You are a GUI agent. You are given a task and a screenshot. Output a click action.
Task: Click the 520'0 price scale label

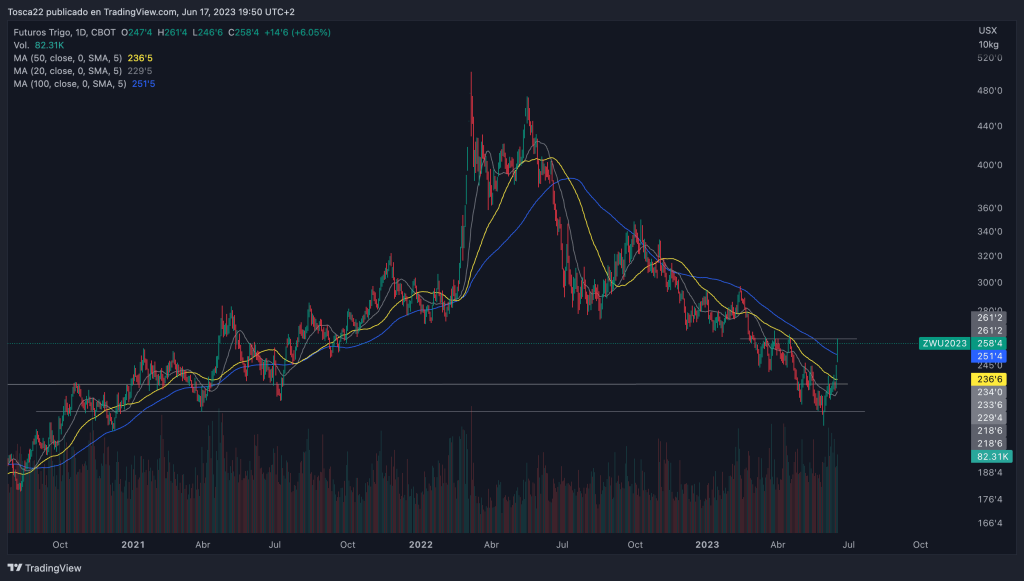(x=988, y=58)
